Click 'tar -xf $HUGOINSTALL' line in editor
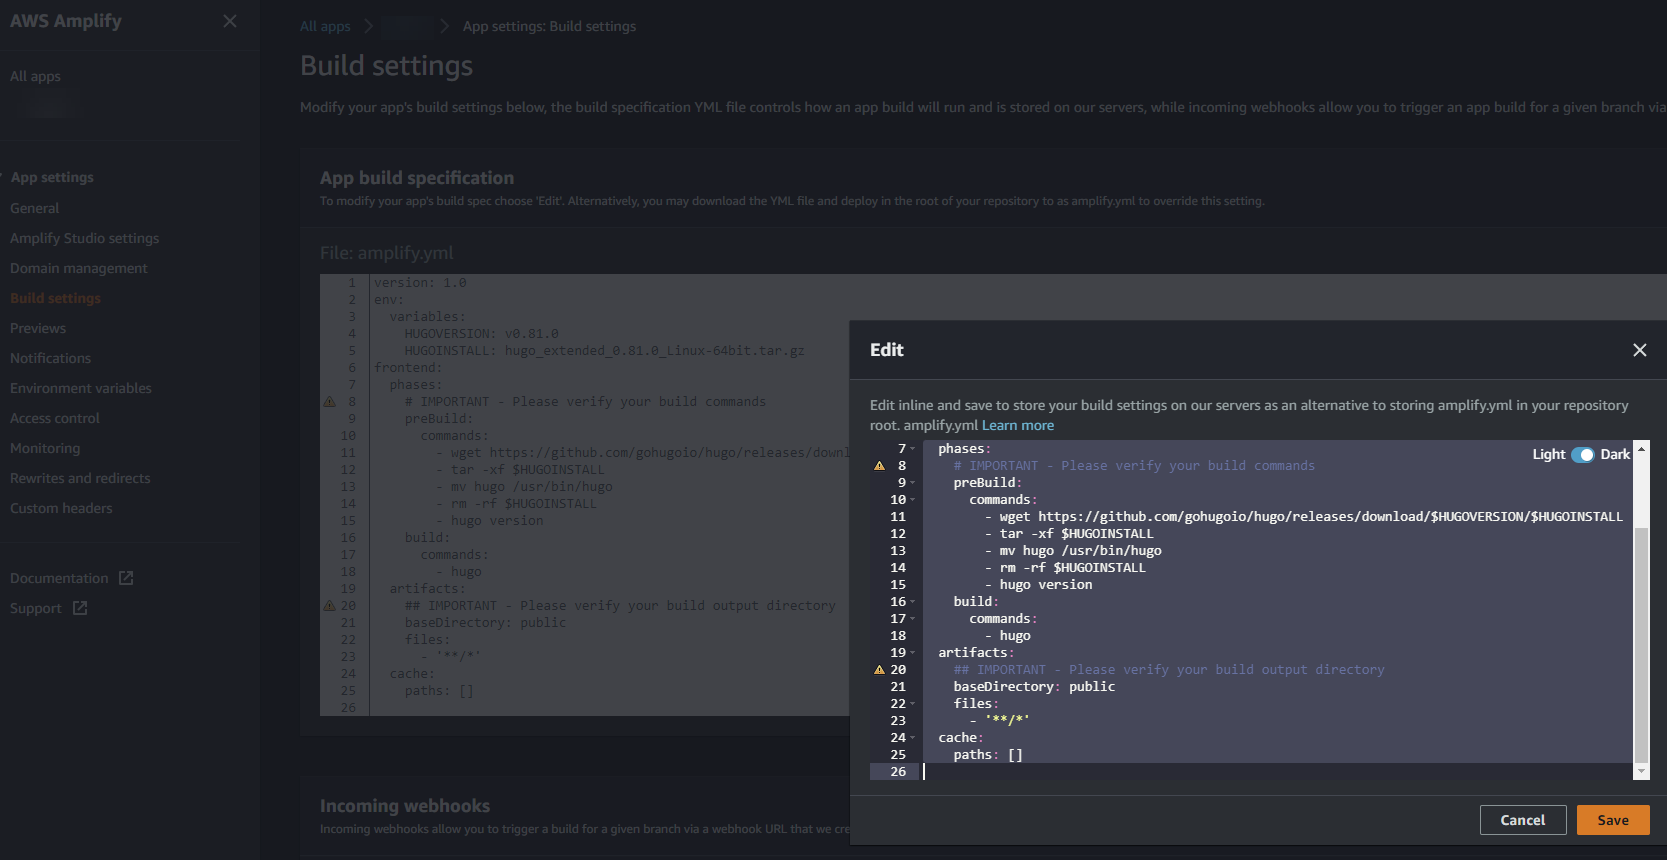Viewport: 1667px width, 860px height. point(1069,534)
